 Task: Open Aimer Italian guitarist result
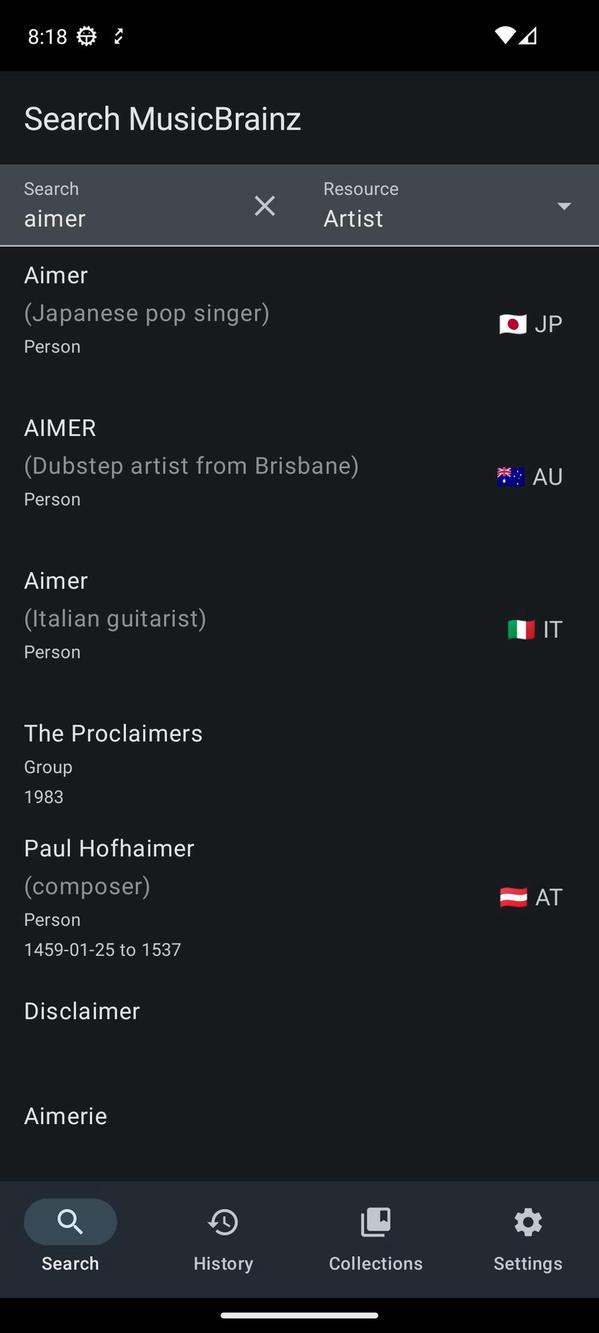tap(299, 629)
